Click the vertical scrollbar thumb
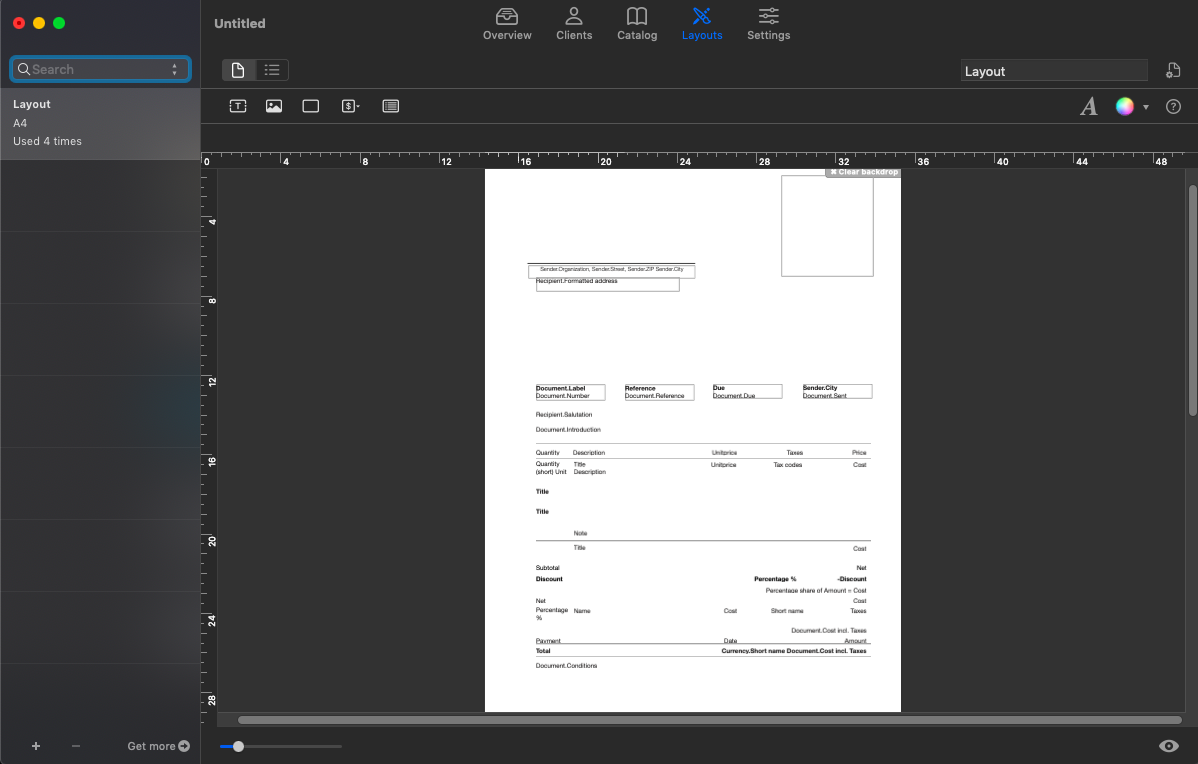The image size is (1198, 764). [x=1192, y=301]
